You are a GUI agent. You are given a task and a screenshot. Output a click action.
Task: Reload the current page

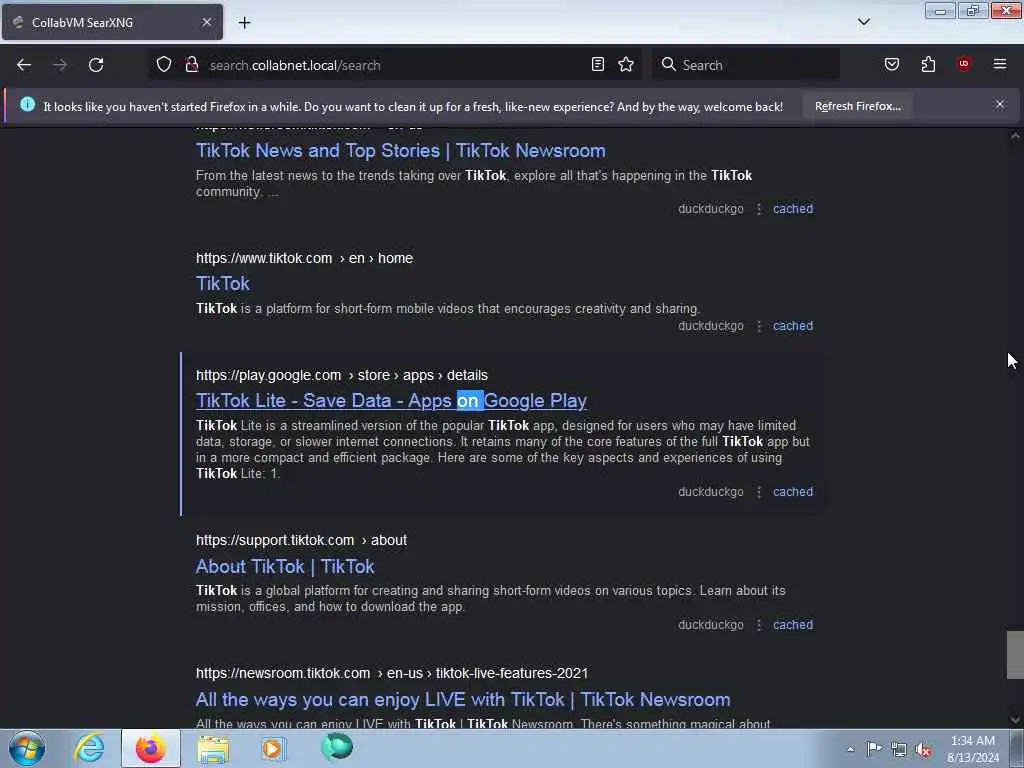96,65
